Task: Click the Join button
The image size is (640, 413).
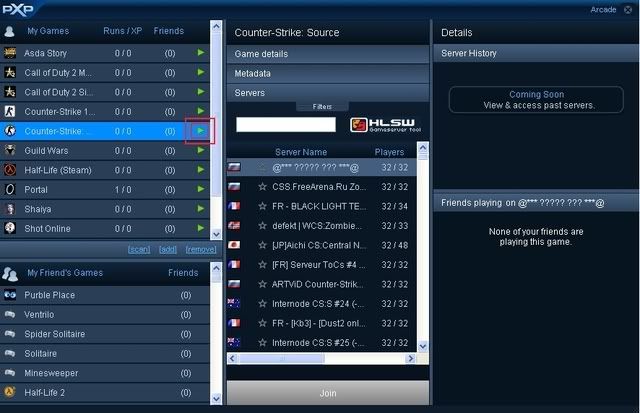Action: 328,393
